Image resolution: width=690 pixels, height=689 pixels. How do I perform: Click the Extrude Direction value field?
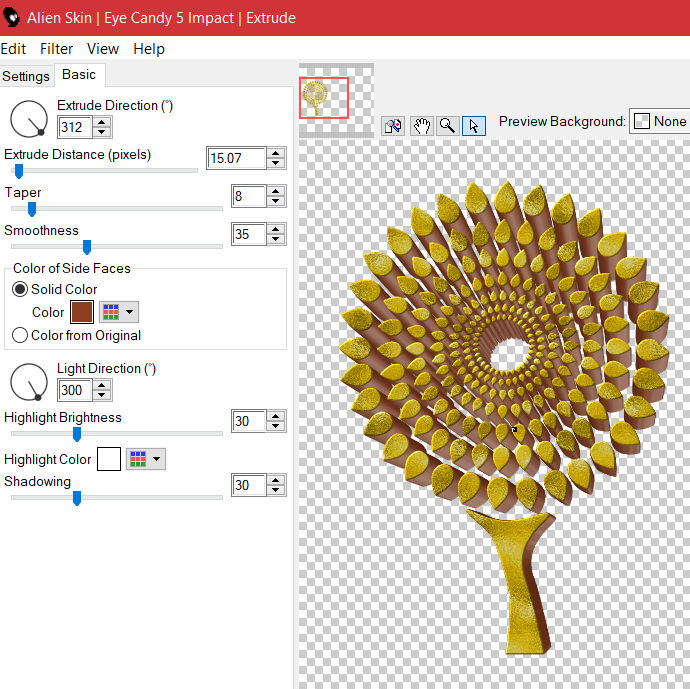(75, 127)
